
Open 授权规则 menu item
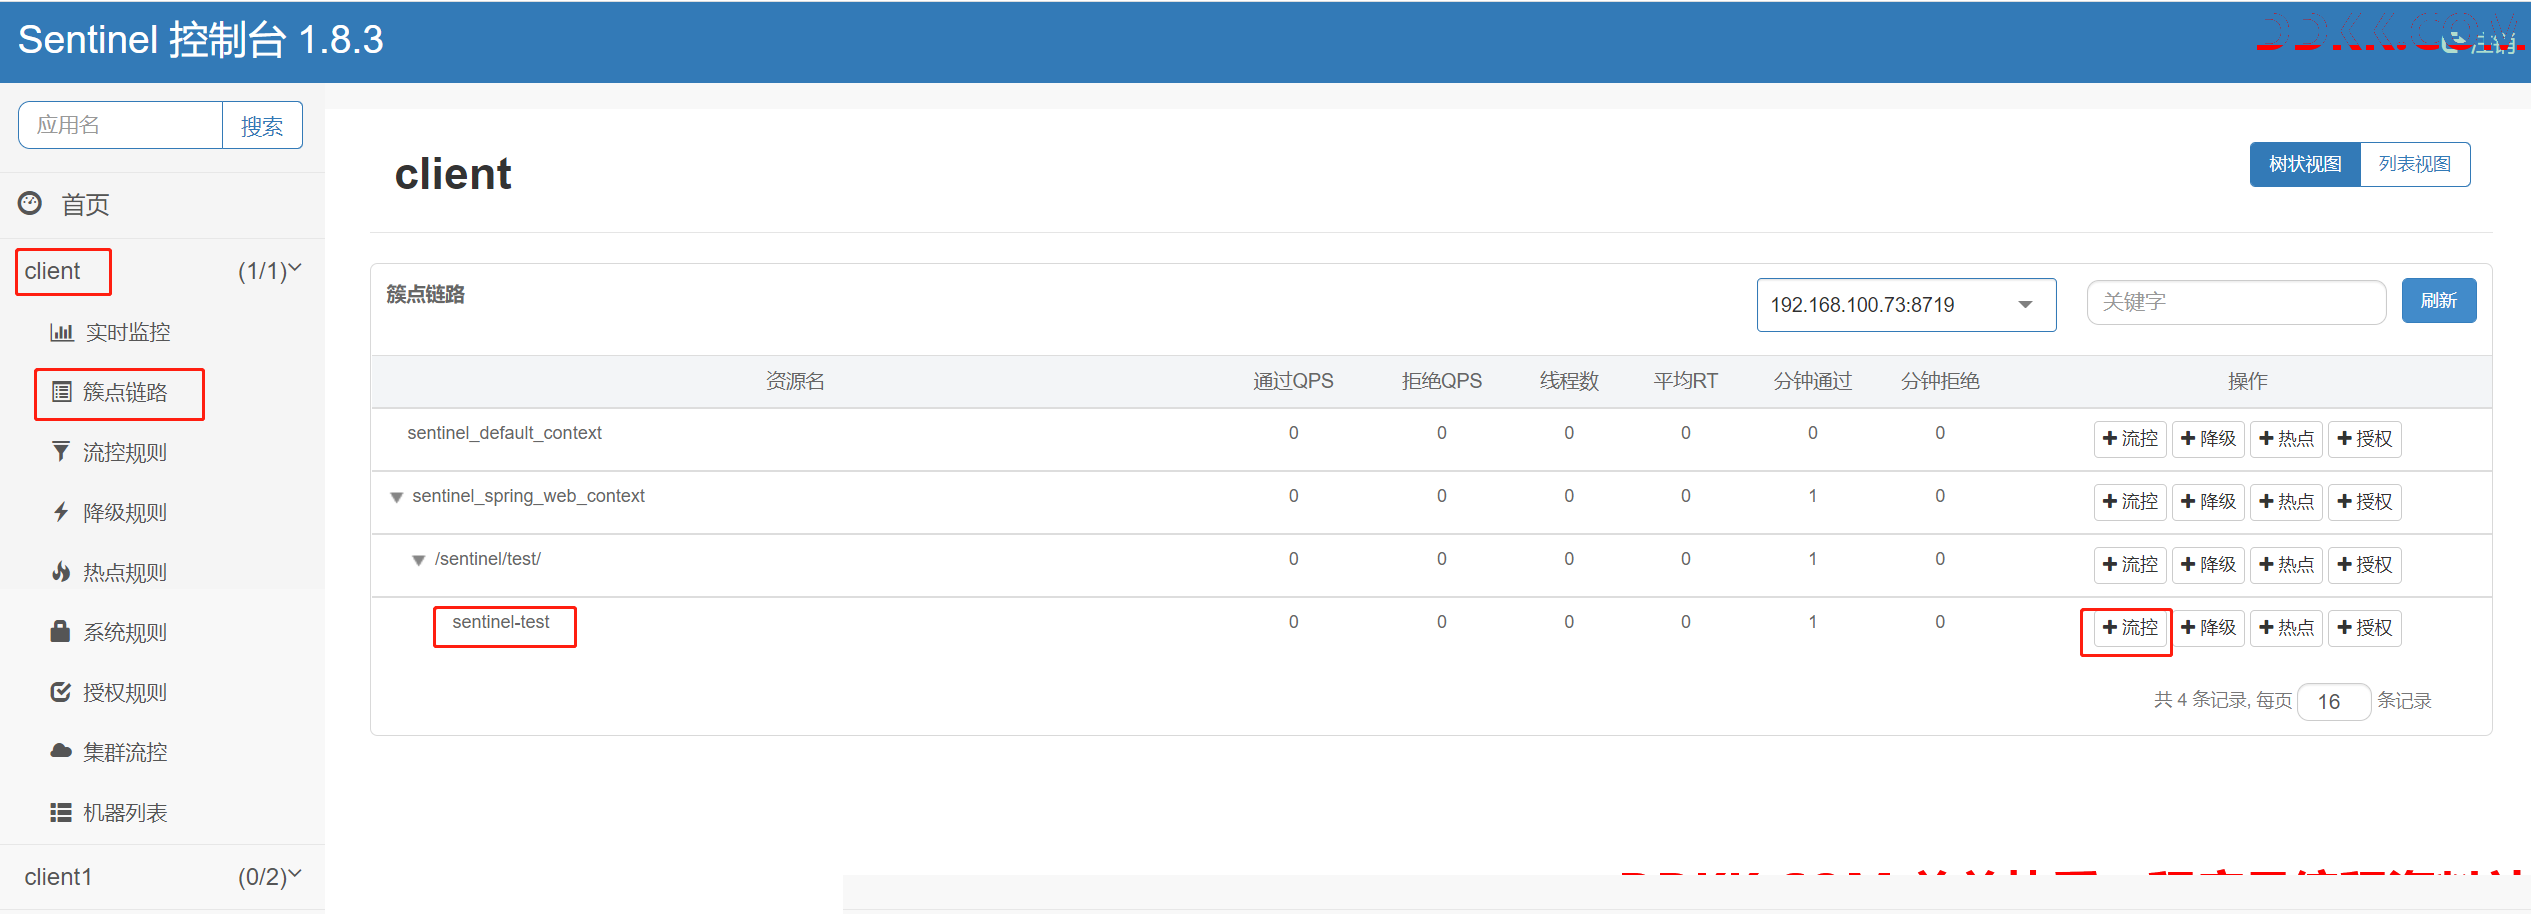click(x=125, y=692)
